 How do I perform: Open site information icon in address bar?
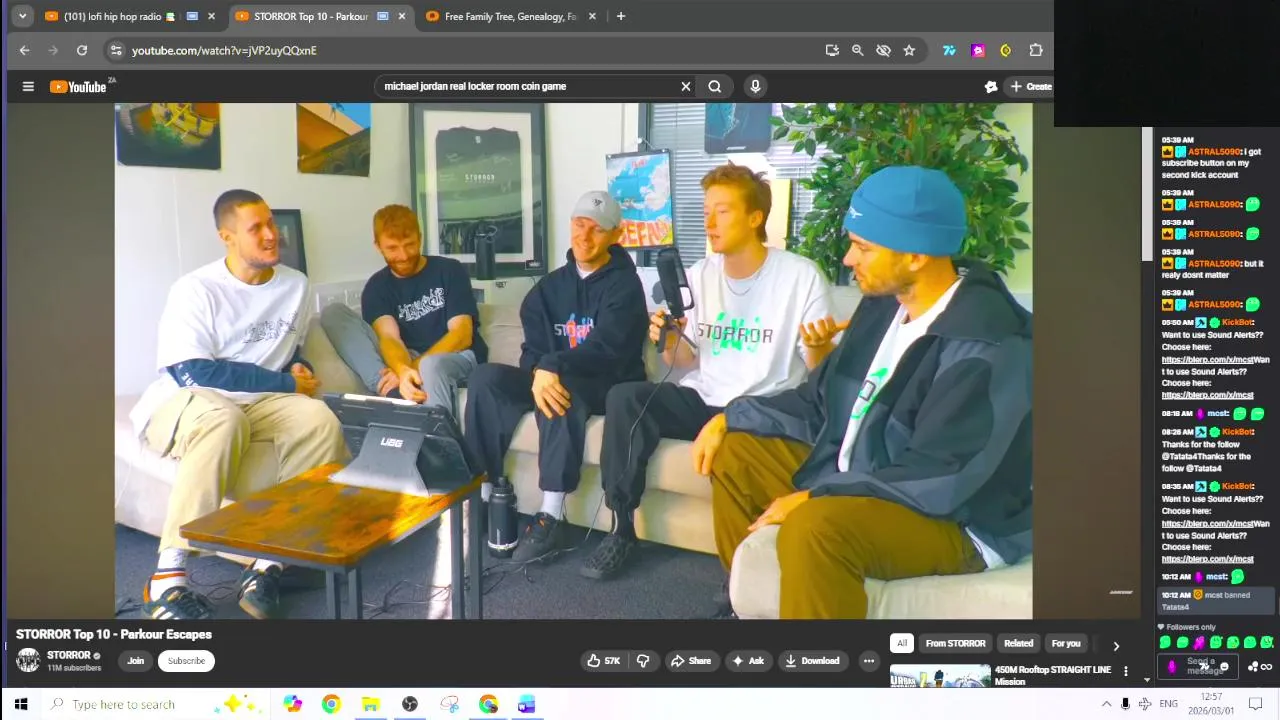116,50
